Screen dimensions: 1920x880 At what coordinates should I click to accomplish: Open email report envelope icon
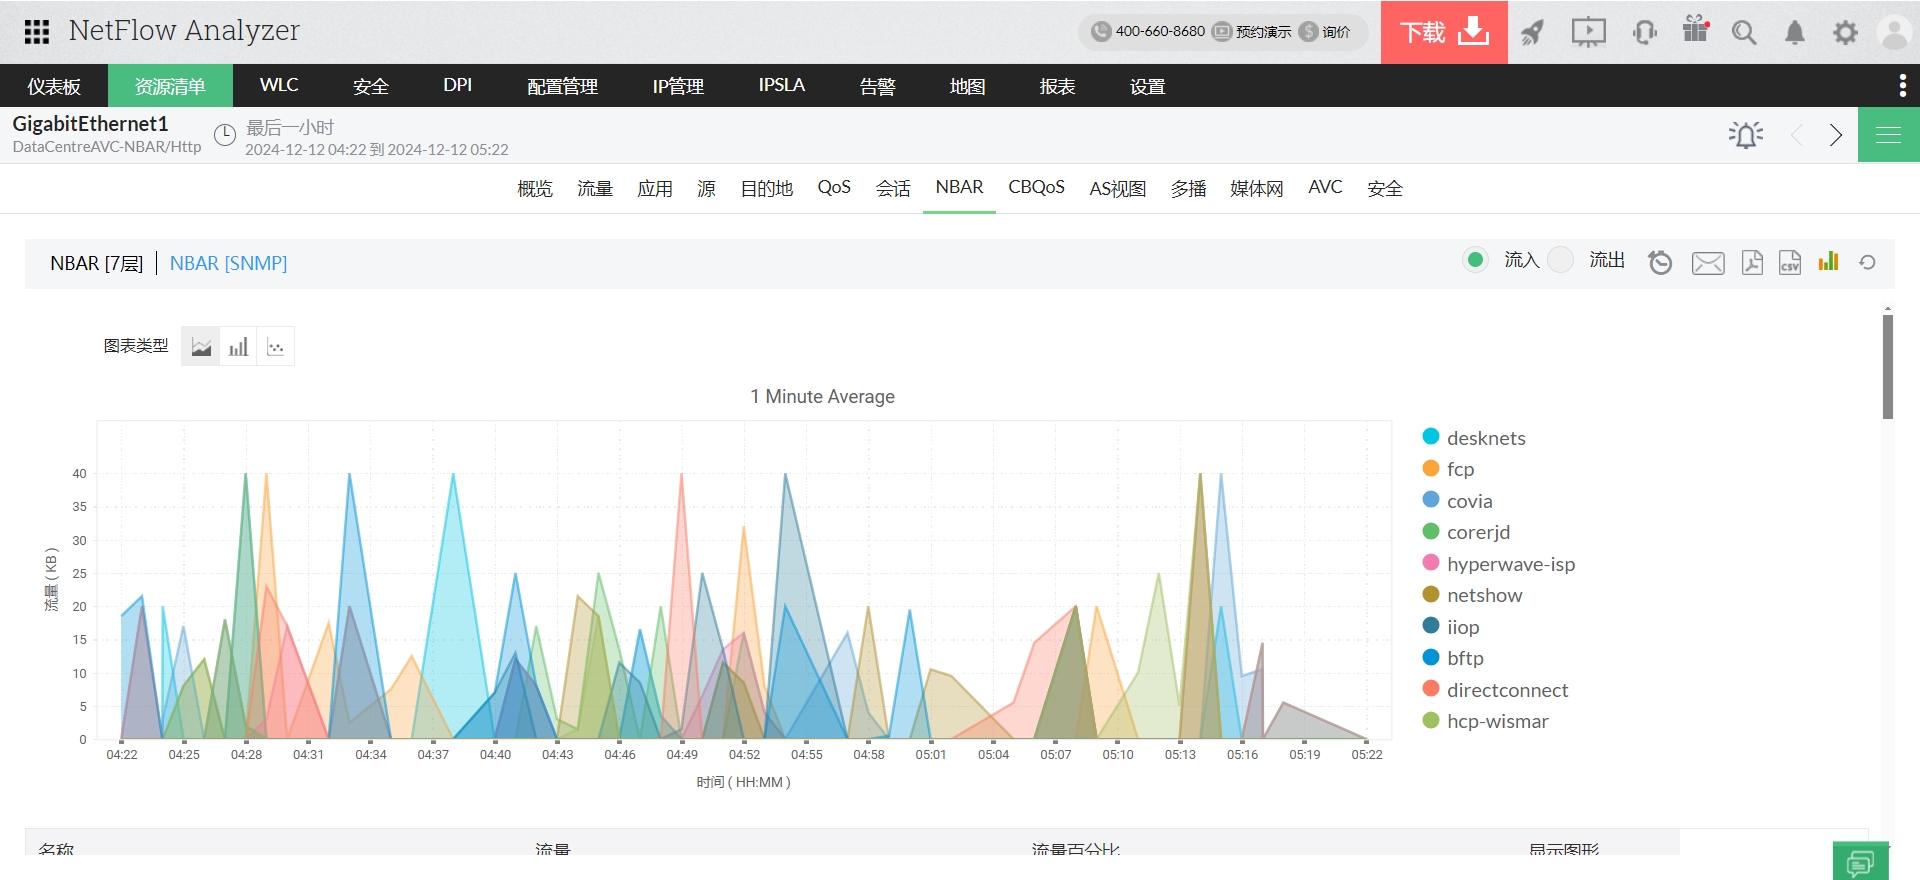tap(1707, 263)
